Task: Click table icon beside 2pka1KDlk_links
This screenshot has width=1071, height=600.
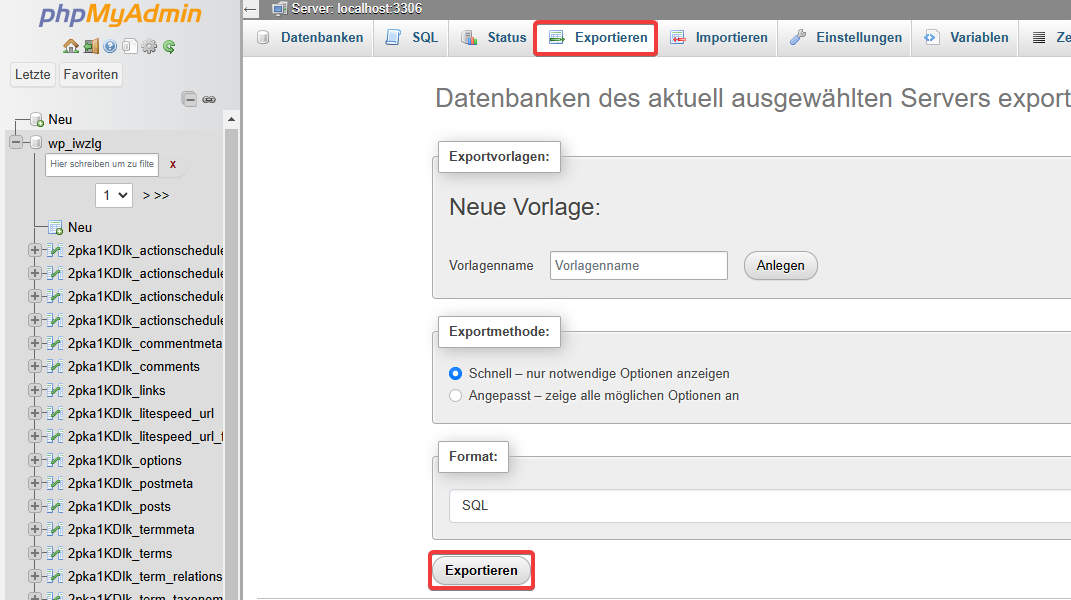Action: pyautogui.click(x=55, y=390)
